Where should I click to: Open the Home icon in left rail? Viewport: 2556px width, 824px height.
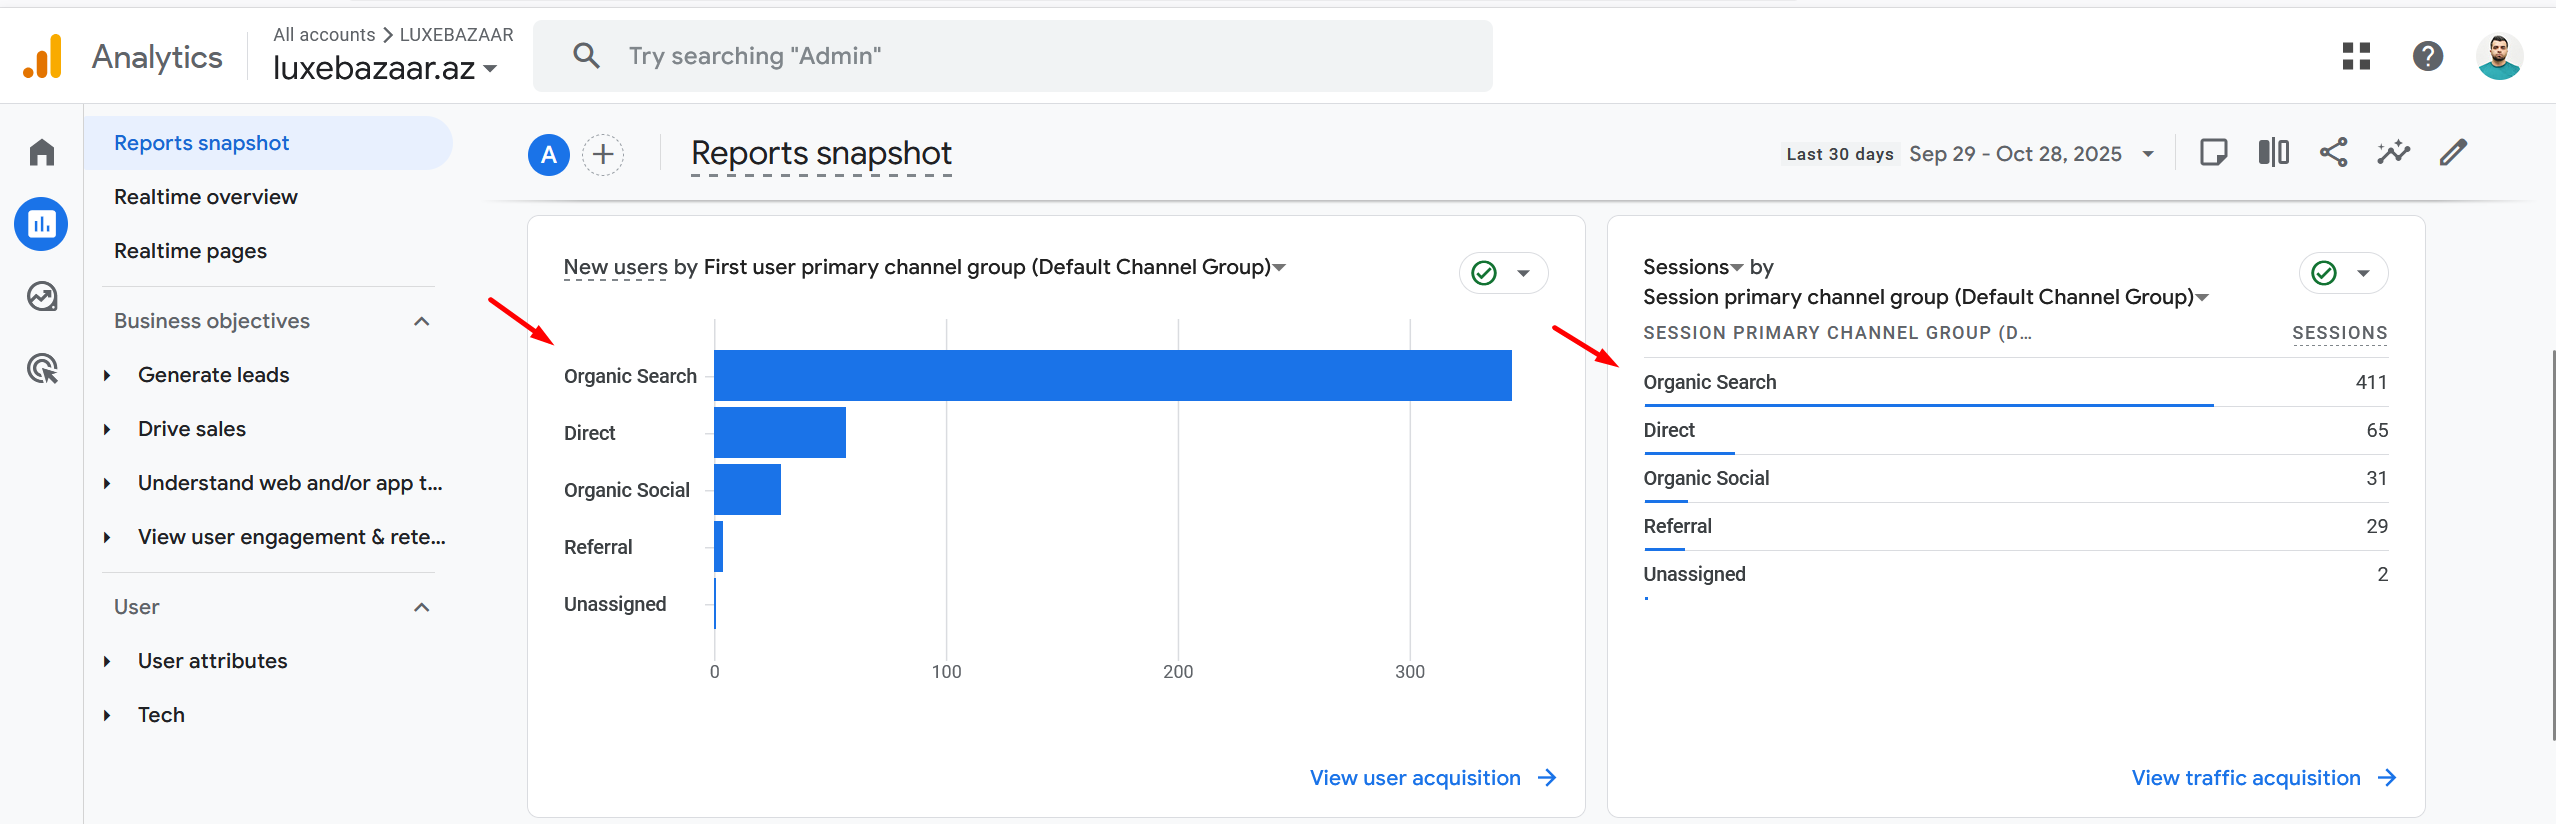(42, 152)
